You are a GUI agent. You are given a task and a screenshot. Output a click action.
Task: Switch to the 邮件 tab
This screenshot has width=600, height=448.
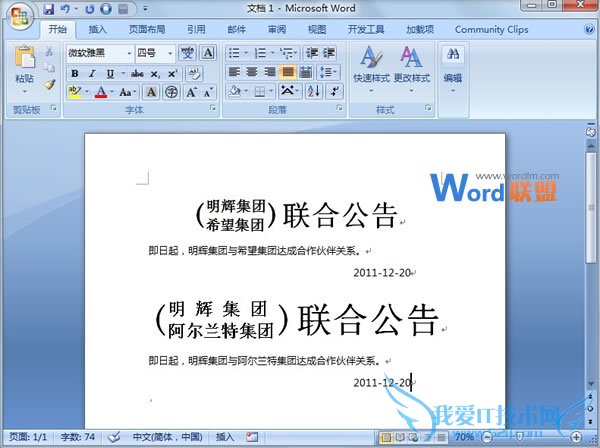tap(236, 29)
